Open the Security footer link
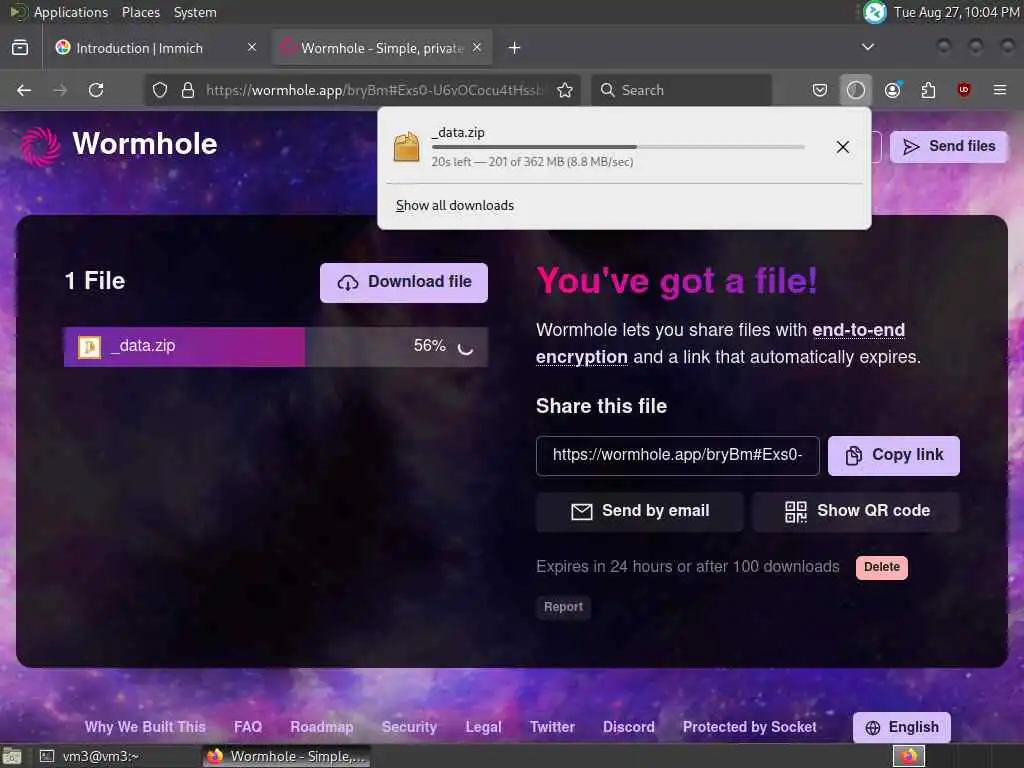Viewport: 1024px width, 768px height. [x=409, y=727]
